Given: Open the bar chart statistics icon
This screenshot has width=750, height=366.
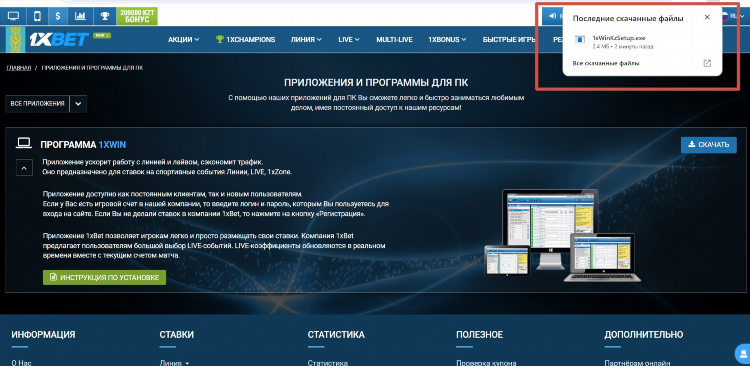Looking at the screenshot, I should click(x=80, y=16).
